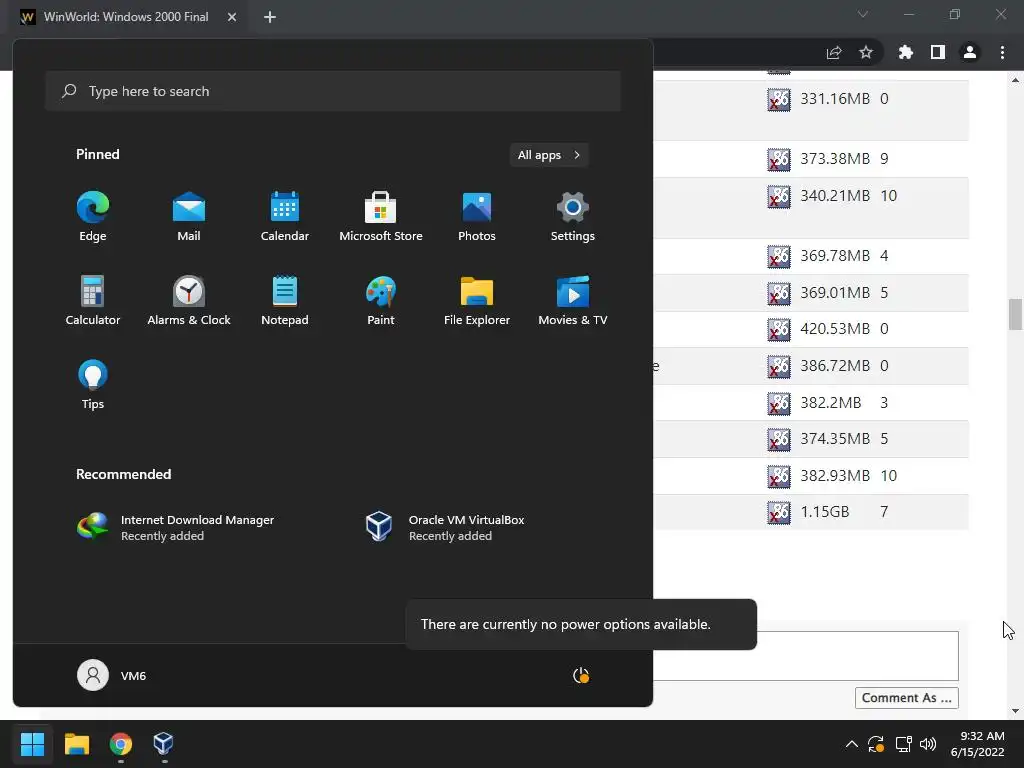This screenshot has width=1024, height=768.
Task: Open Edge from pinned apps
Action: pos(93,217)
